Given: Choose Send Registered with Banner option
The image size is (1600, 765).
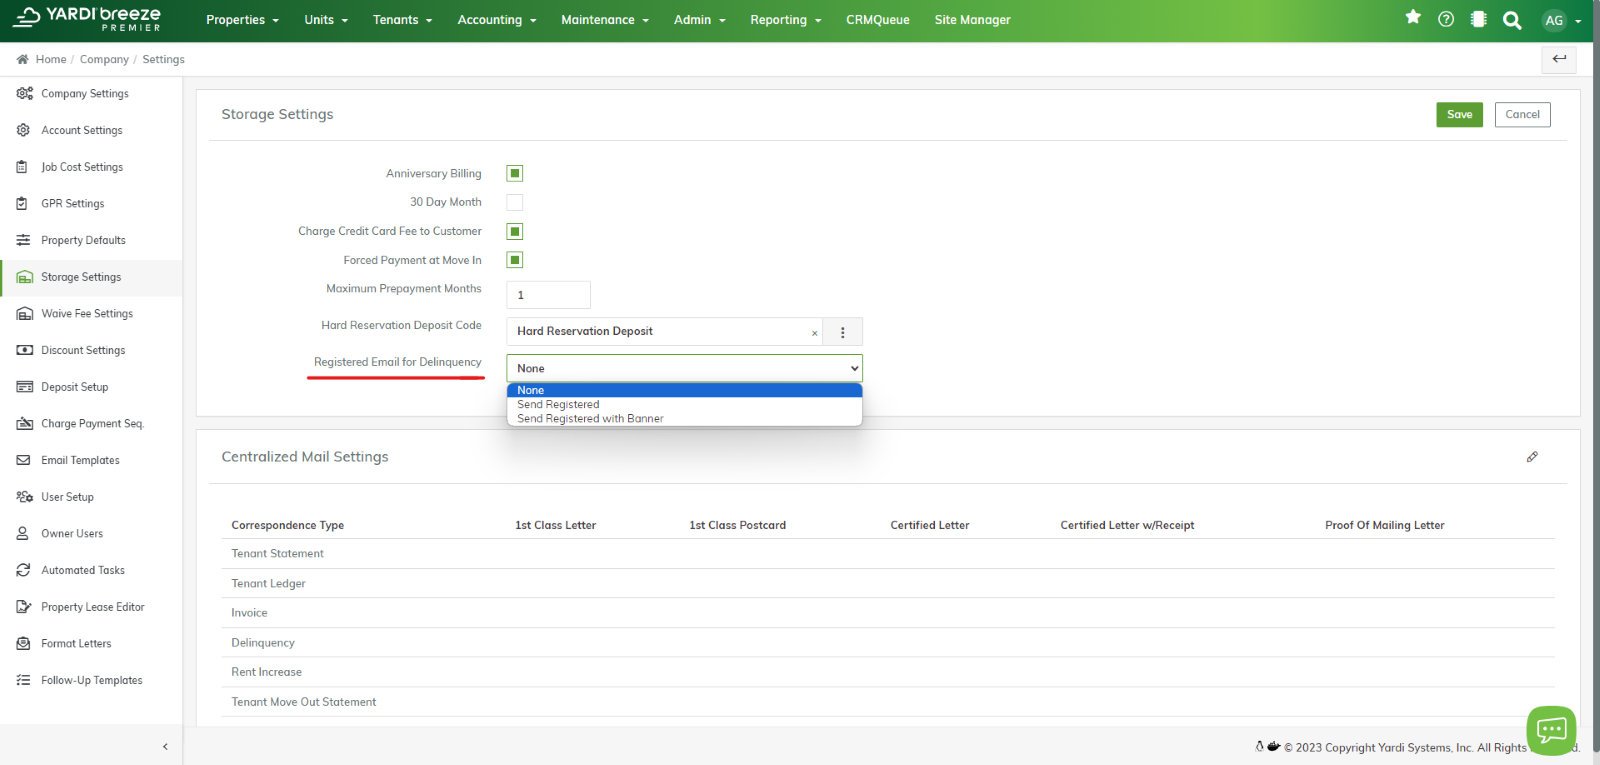Looking at the screenshot, I should 590,419.
